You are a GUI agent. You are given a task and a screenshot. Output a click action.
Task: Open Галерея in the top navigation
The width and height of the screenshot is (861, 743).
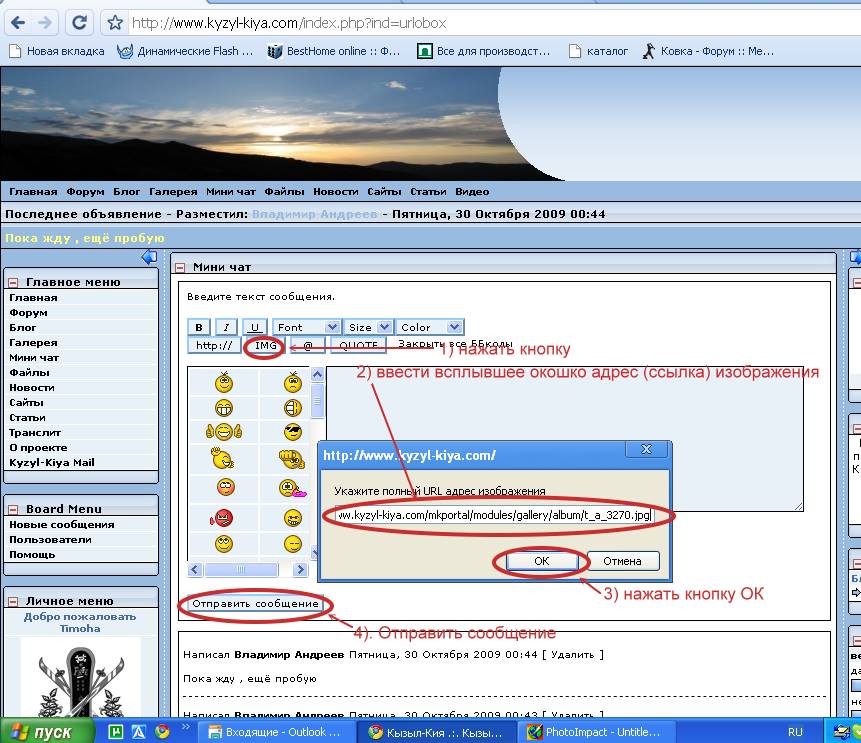(x=173, y=191)
